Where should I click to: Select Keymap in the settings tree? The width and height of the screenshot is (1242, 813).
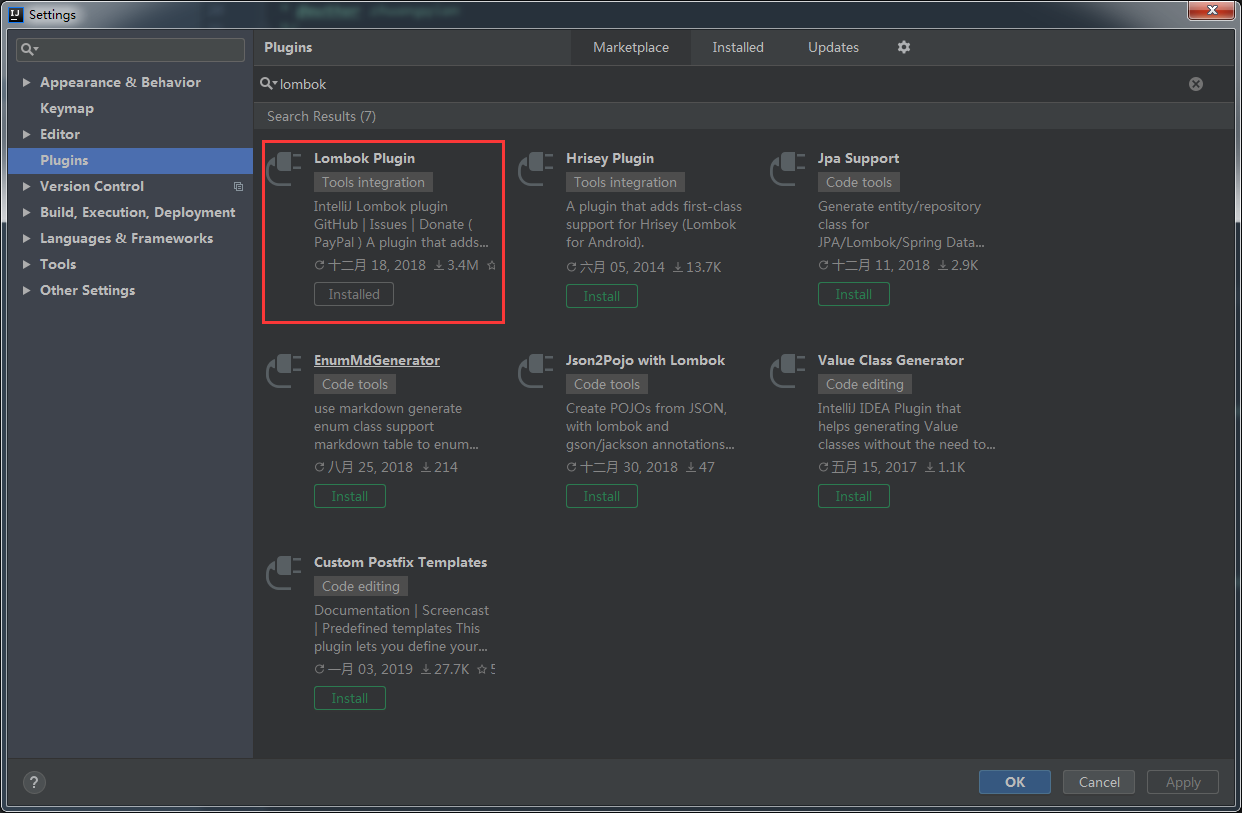[x=67, y=108]
